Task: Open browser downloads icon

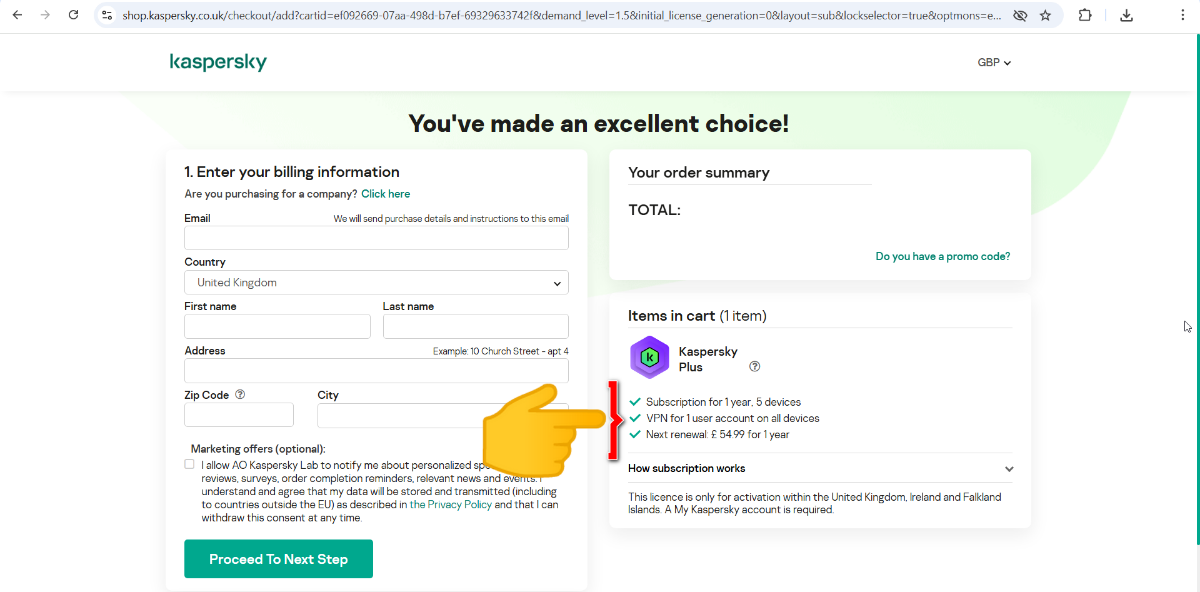Action: click(1127, 15)
